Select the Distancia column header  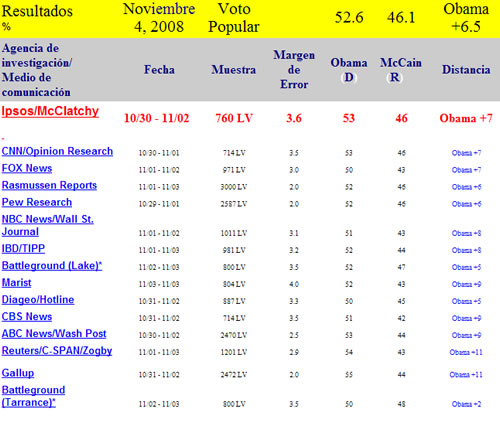click(x=466, y=70)
